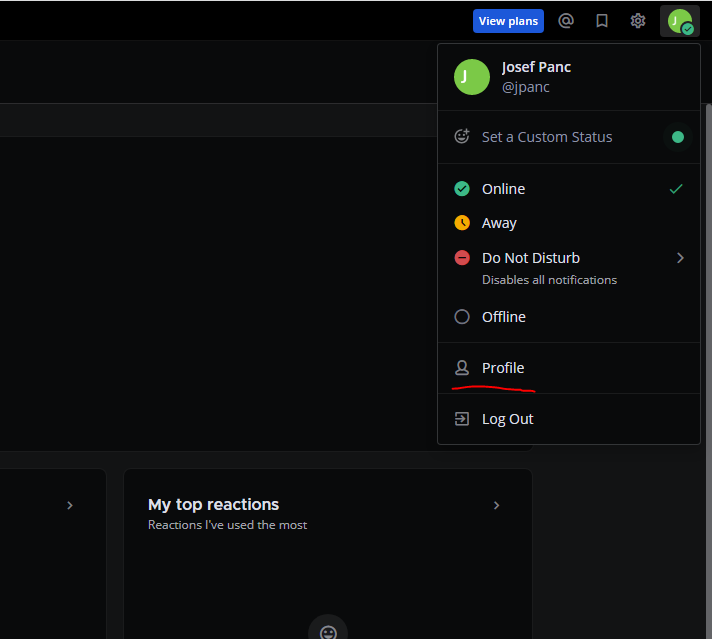
Task: Click the Log Out arrow icon
Action: [462, 419]
